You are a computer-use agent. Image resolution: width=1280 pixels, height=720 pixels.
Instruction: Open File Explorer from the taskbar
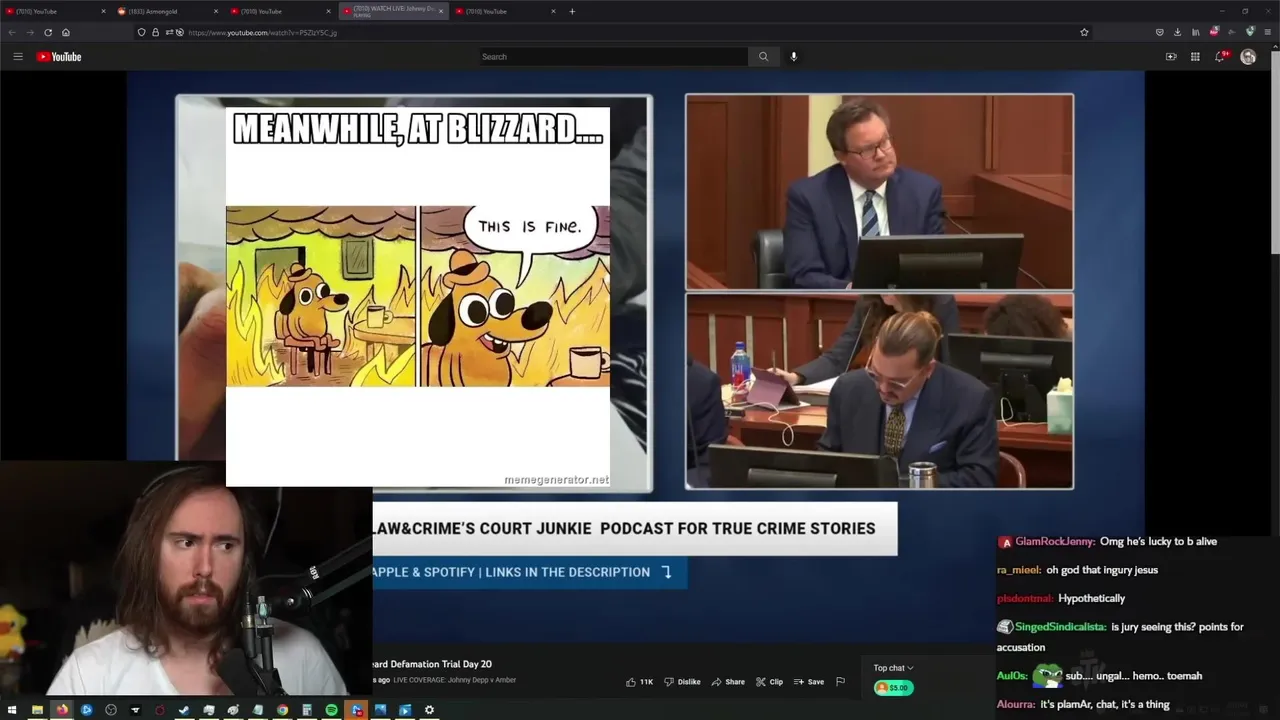[37, 710]
